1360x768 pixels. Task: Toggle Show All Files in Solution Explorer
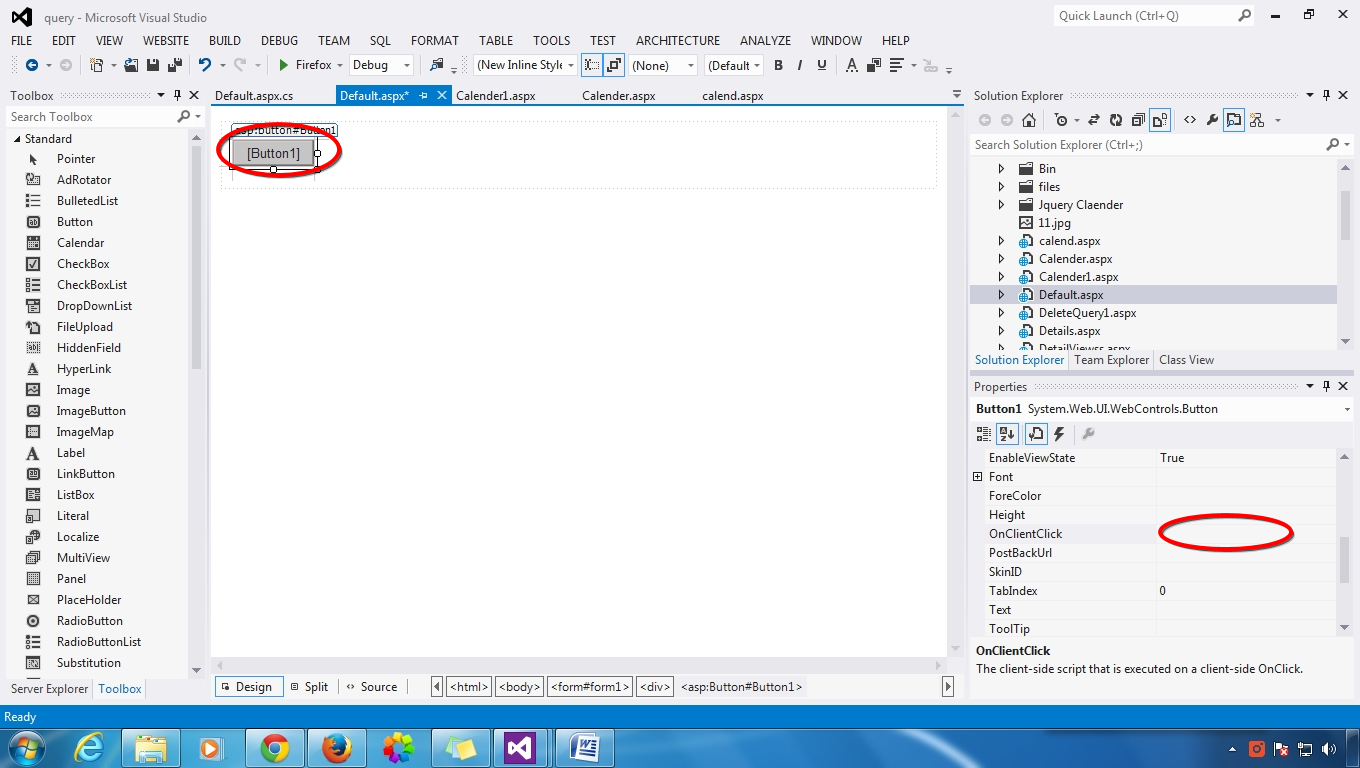click(x=1160, y=120)
